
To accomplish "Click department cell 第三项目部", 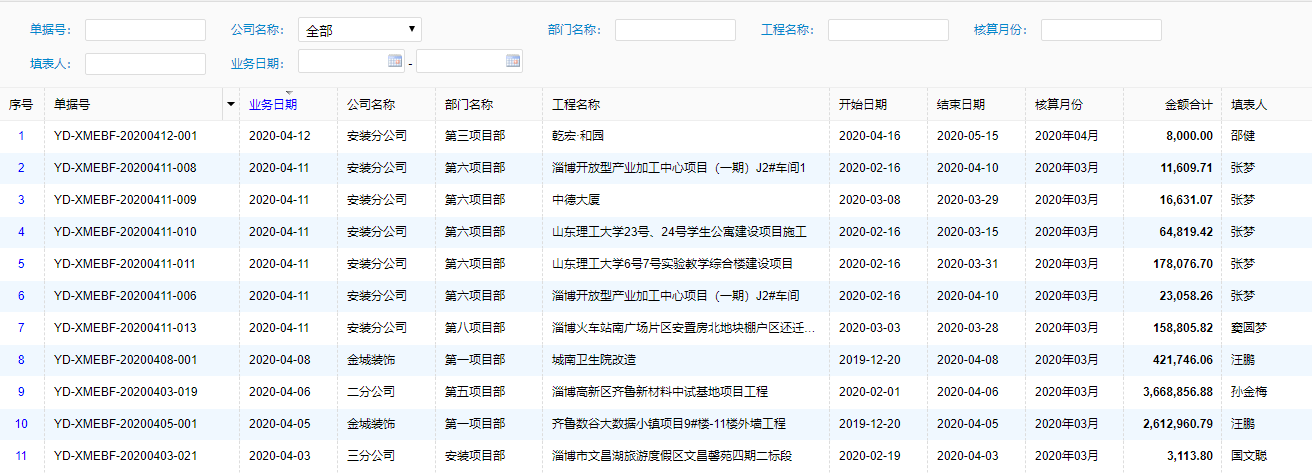I will click(x=475, y=136).
